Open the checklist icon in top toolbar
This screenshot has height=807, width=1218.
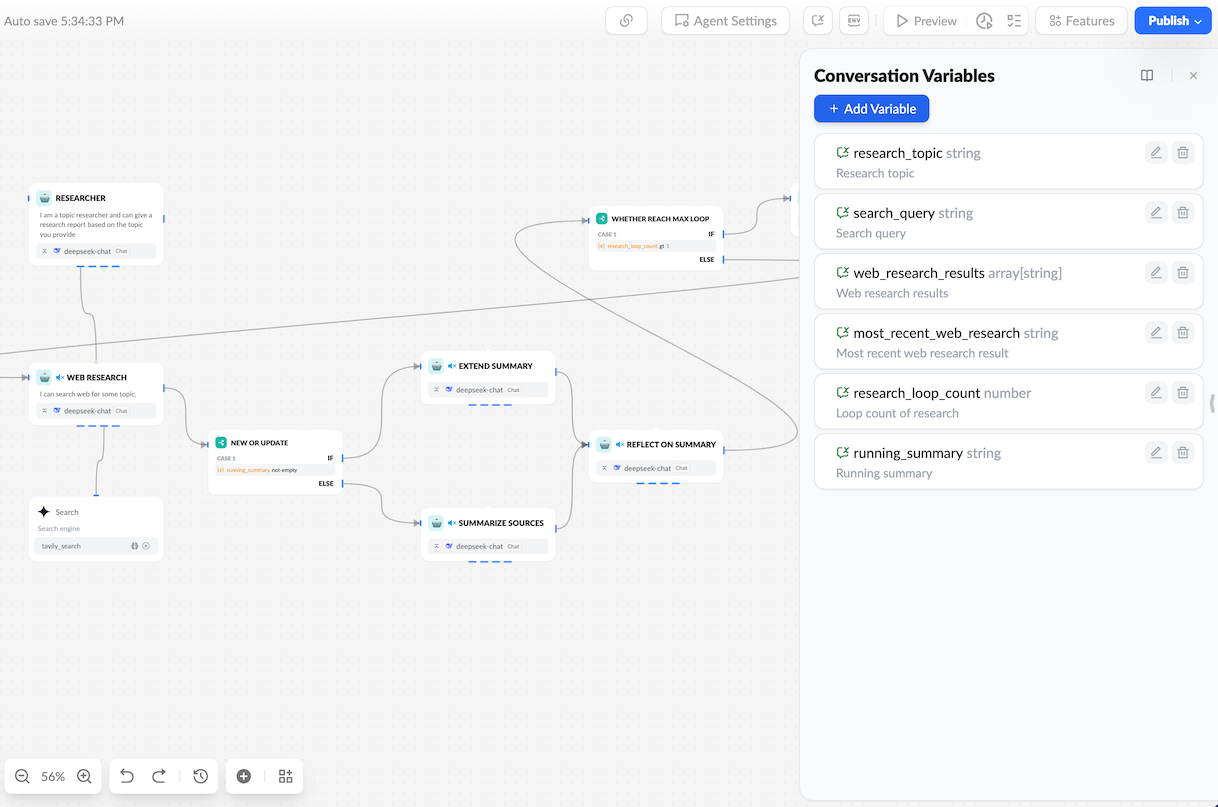[x=1014, y=21]
